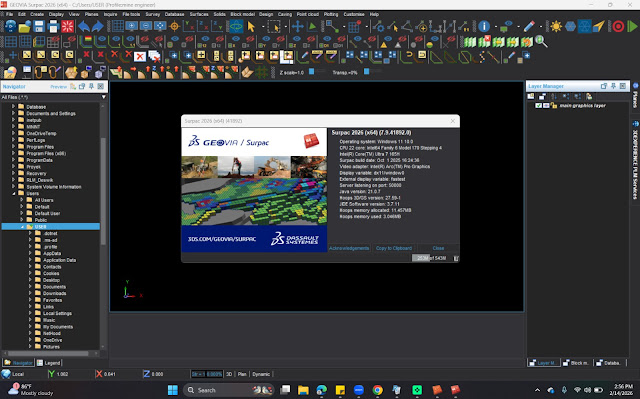
Task: Toggle Preview in Navigator header
Action: 58,87
